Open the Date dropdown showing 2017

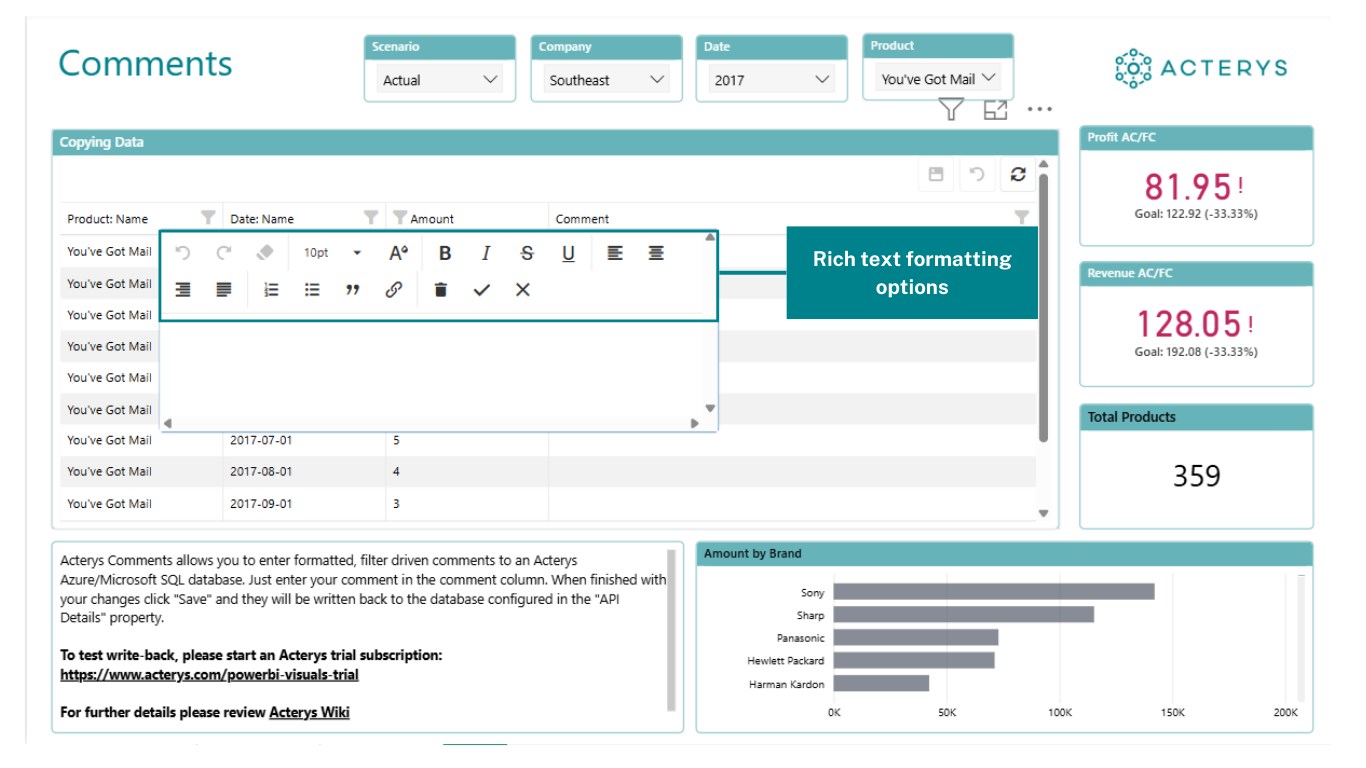point(773,80)
